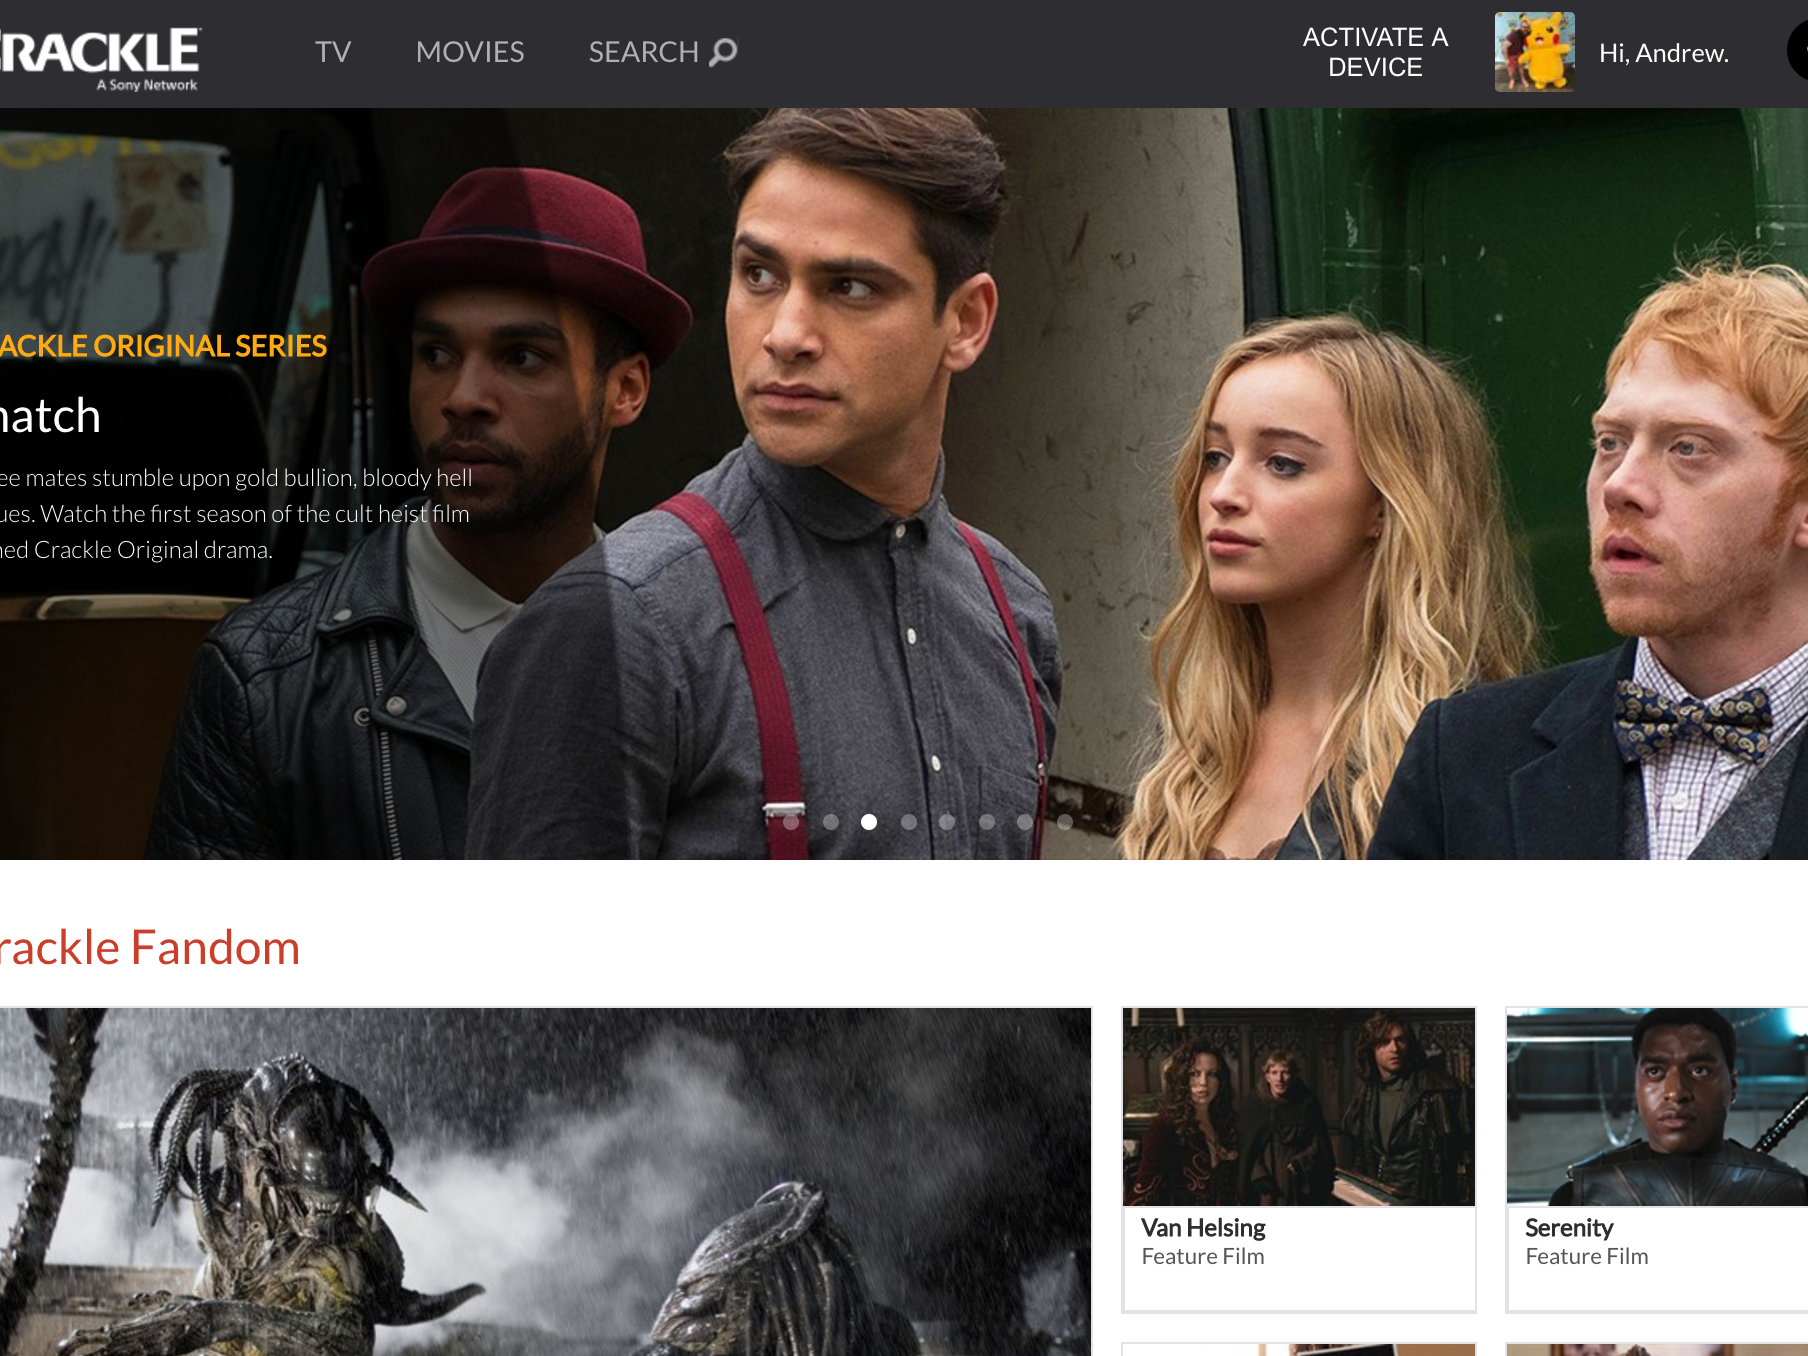
Task: Click the Snatch description text
Action: 236,514
